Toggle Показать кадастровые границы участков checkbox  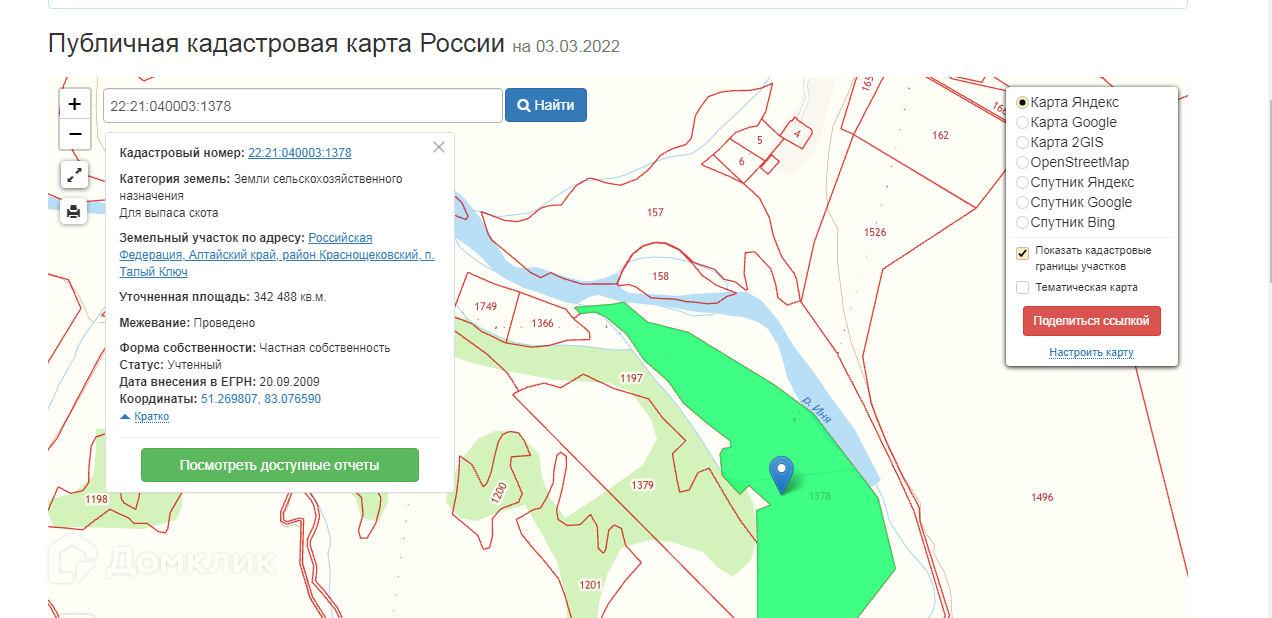coord(1022,253)
